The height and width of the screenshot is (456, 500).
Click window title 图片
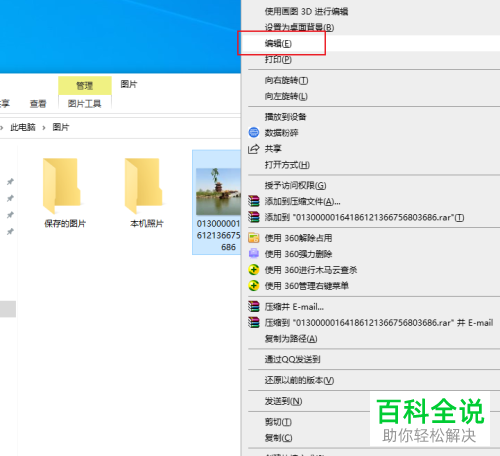click(x=129, y=84)
